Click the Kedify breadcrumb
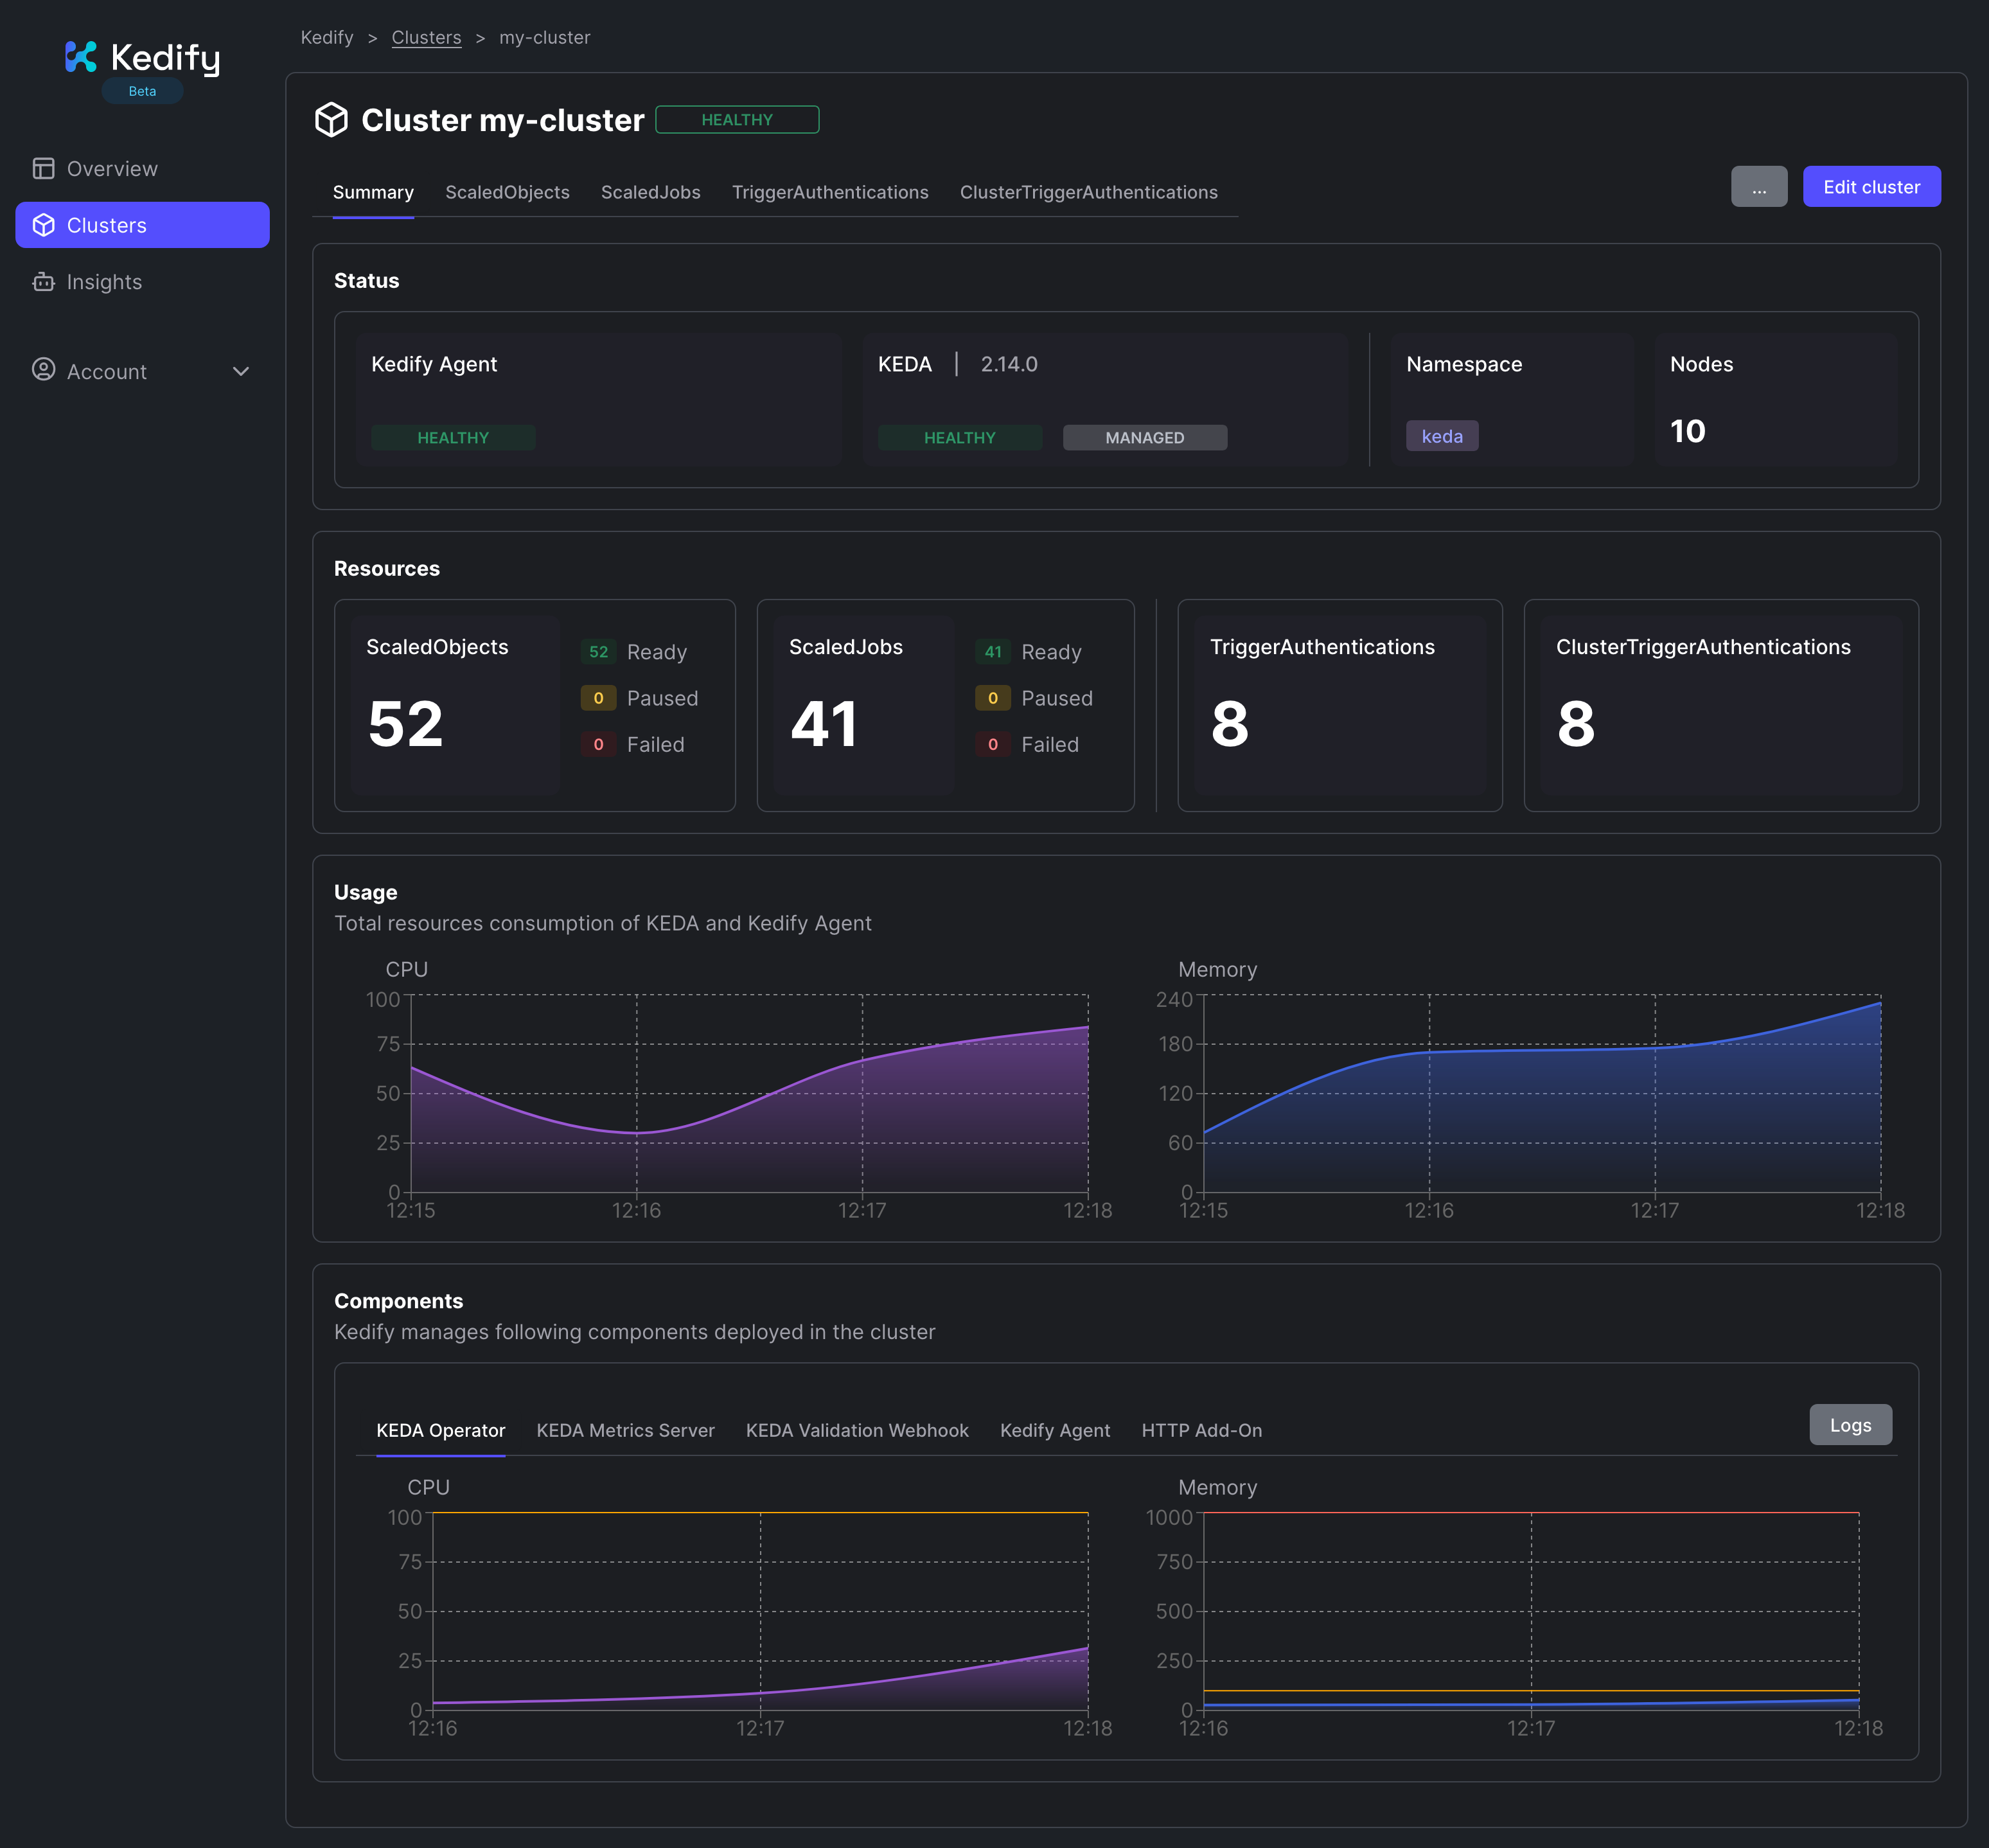 pyautogui.click(x=327, y=37)
